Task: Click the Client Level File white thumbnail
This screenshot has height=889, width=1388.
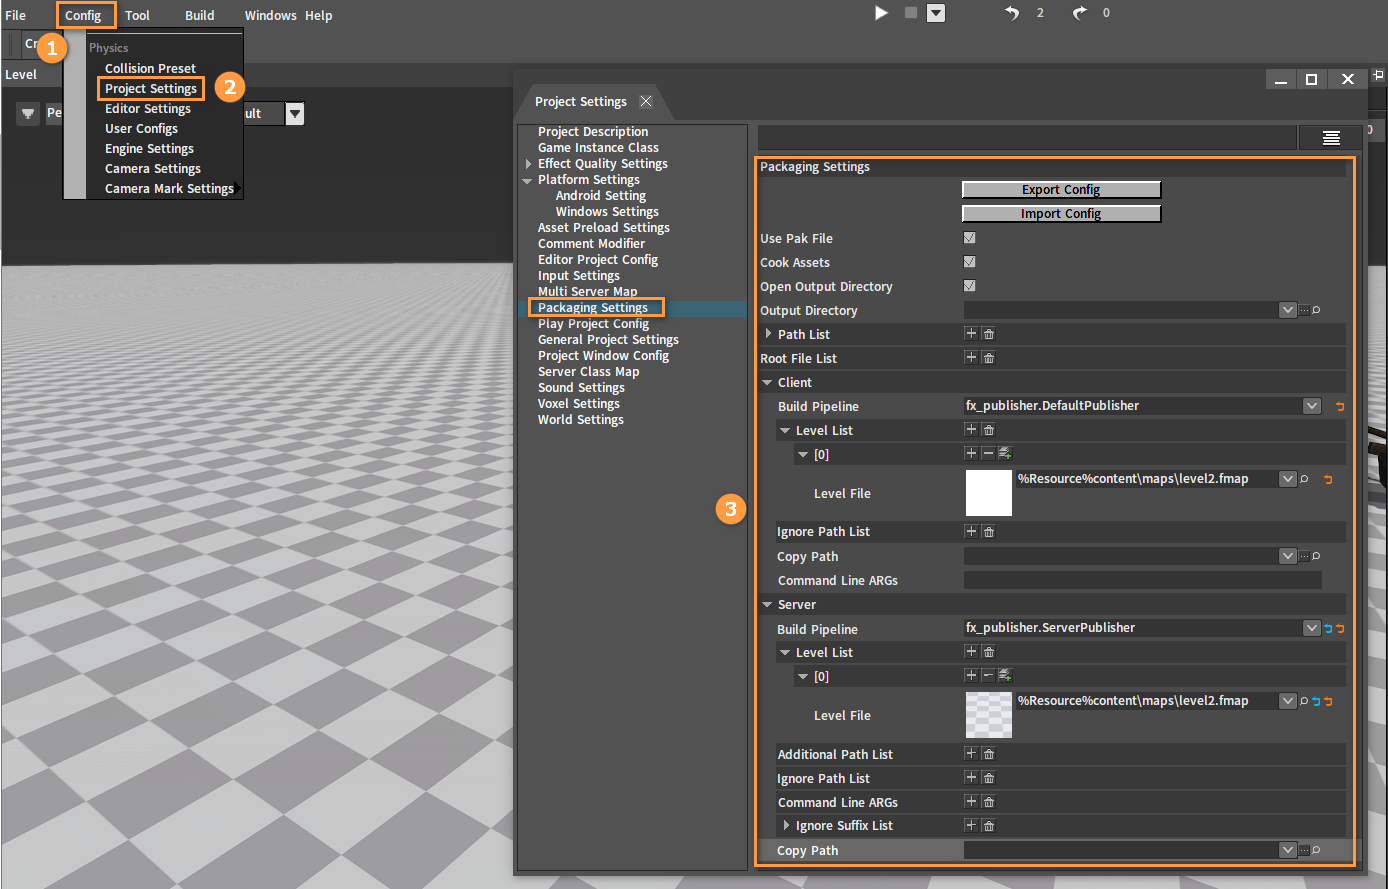Action: point(989,493)
